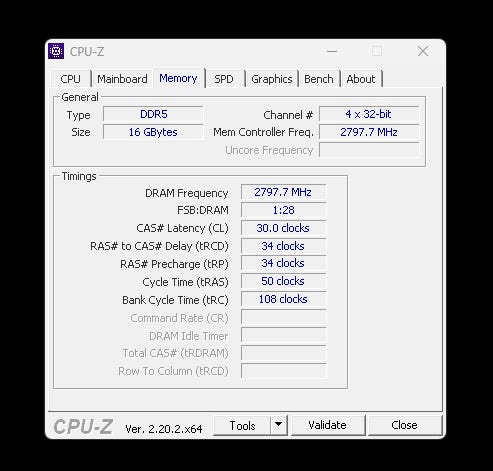The width and height of the screenshot is (493, 471).
Task: Open the Mainboard tab
Action: [122, 79]
